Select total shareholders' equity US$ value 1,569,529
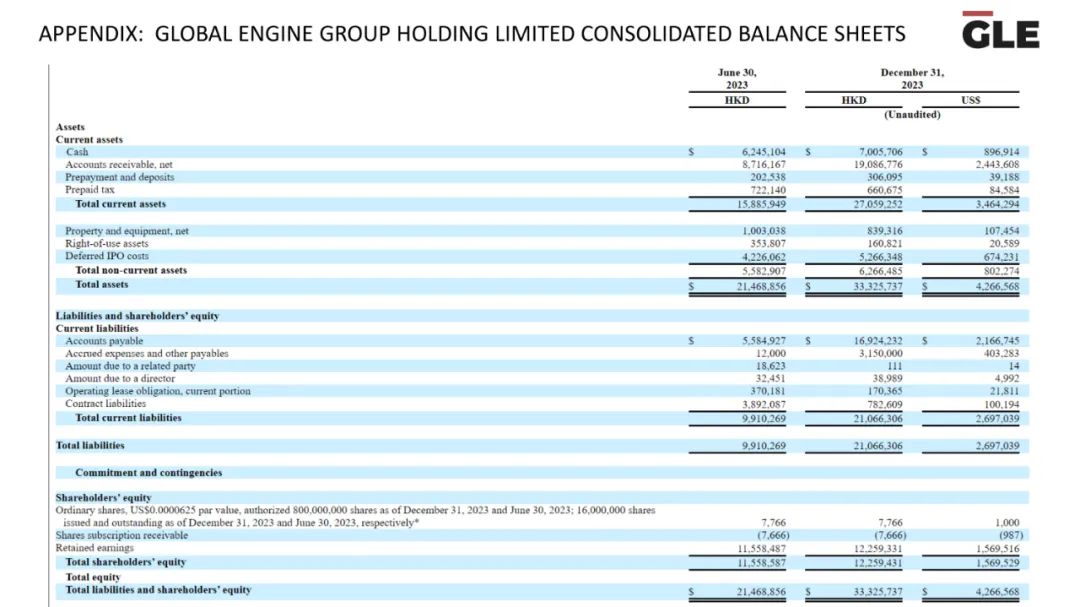Image resolution: width=1080 pixels, height=607 pixels. (x=997, y=563)
